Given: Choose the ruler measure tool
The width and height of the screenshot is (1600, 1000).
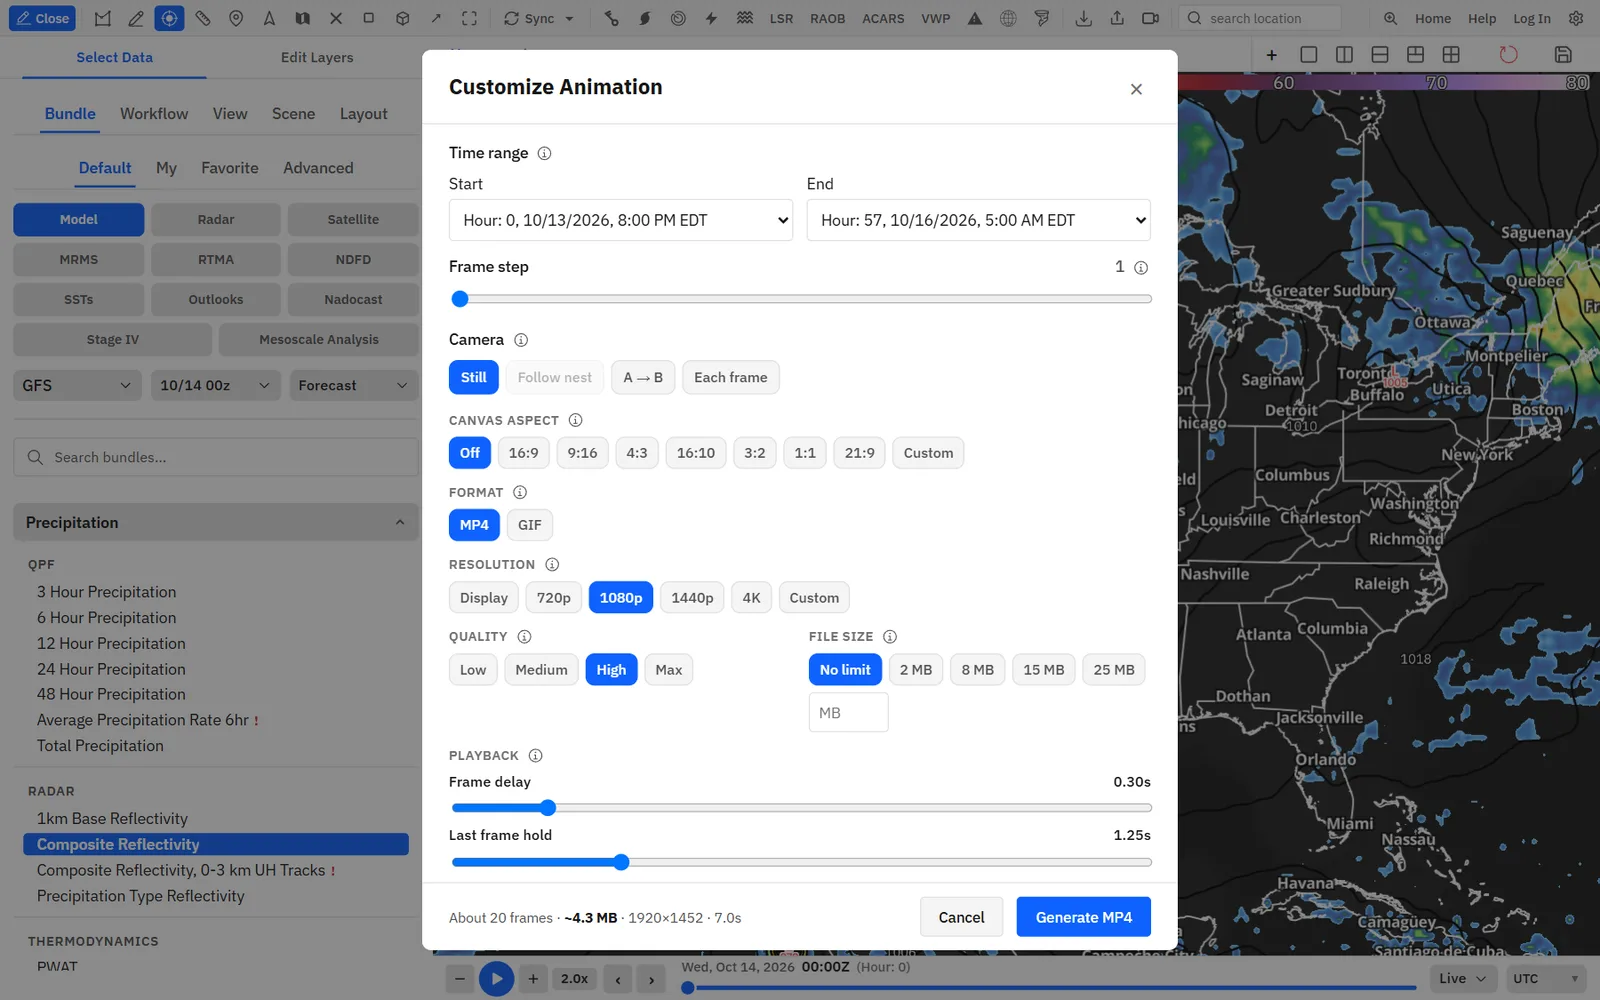Looking at the screenshot, I should (202, 18).
